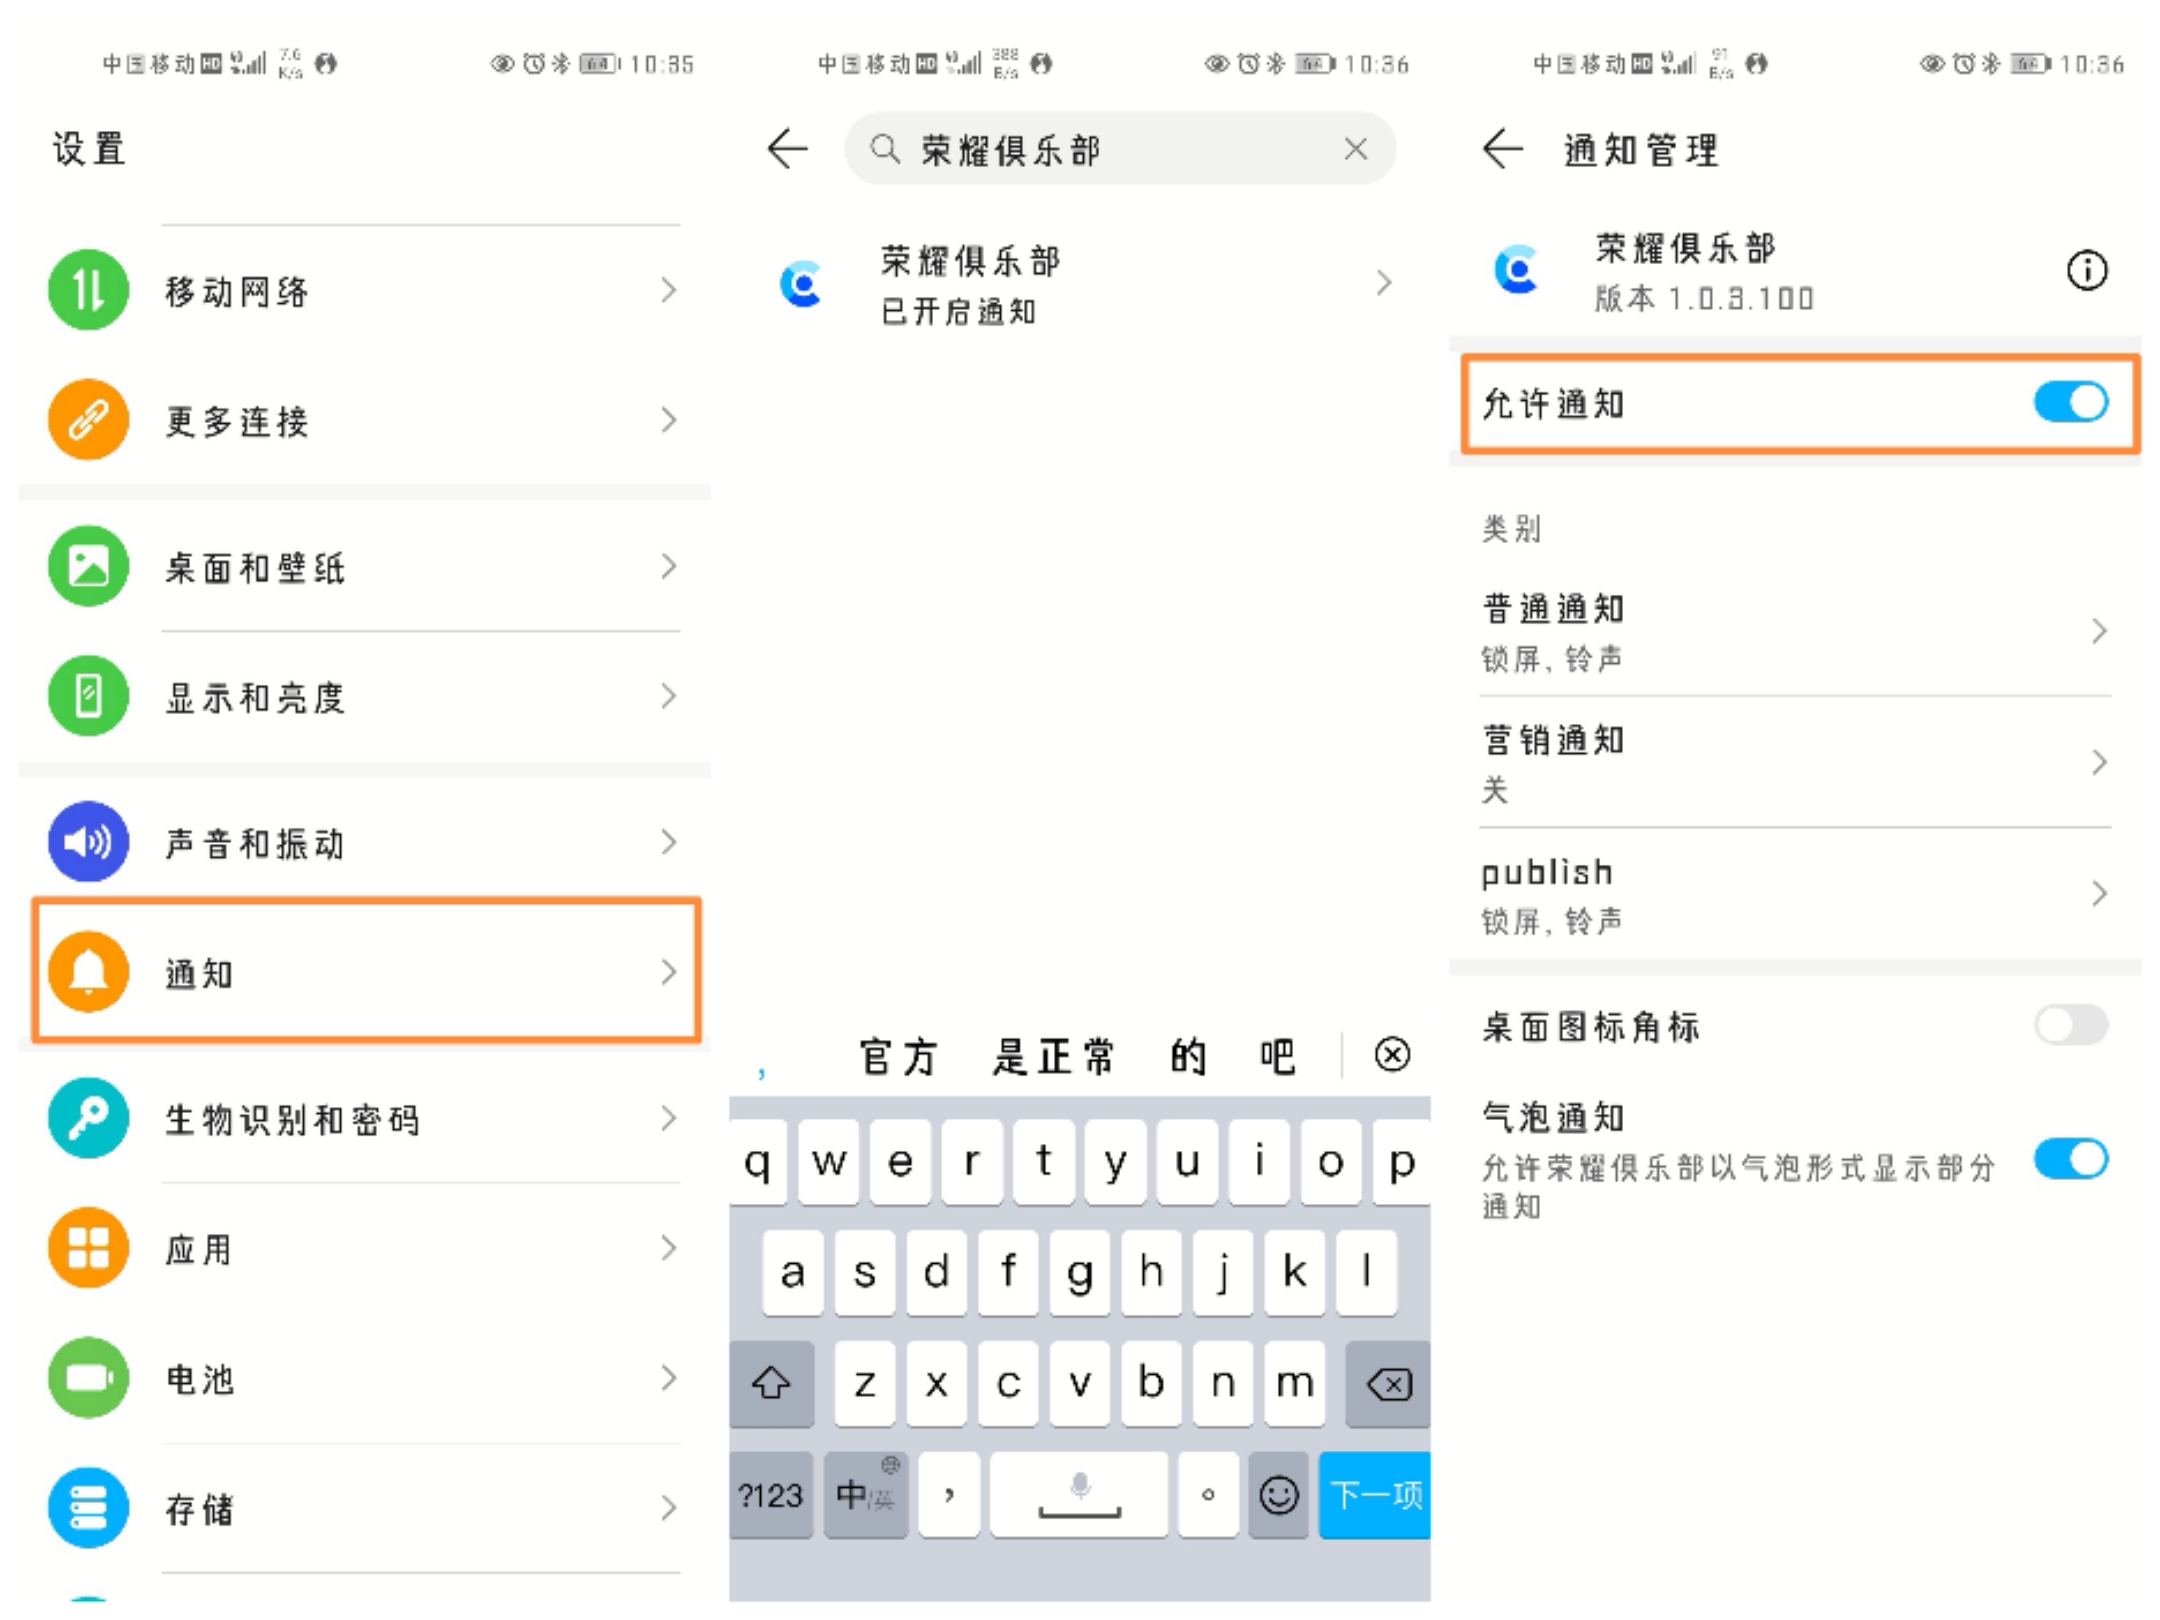Tap the m key on keyboard
The image size is (2160, 1620).
[1294, 1384]
